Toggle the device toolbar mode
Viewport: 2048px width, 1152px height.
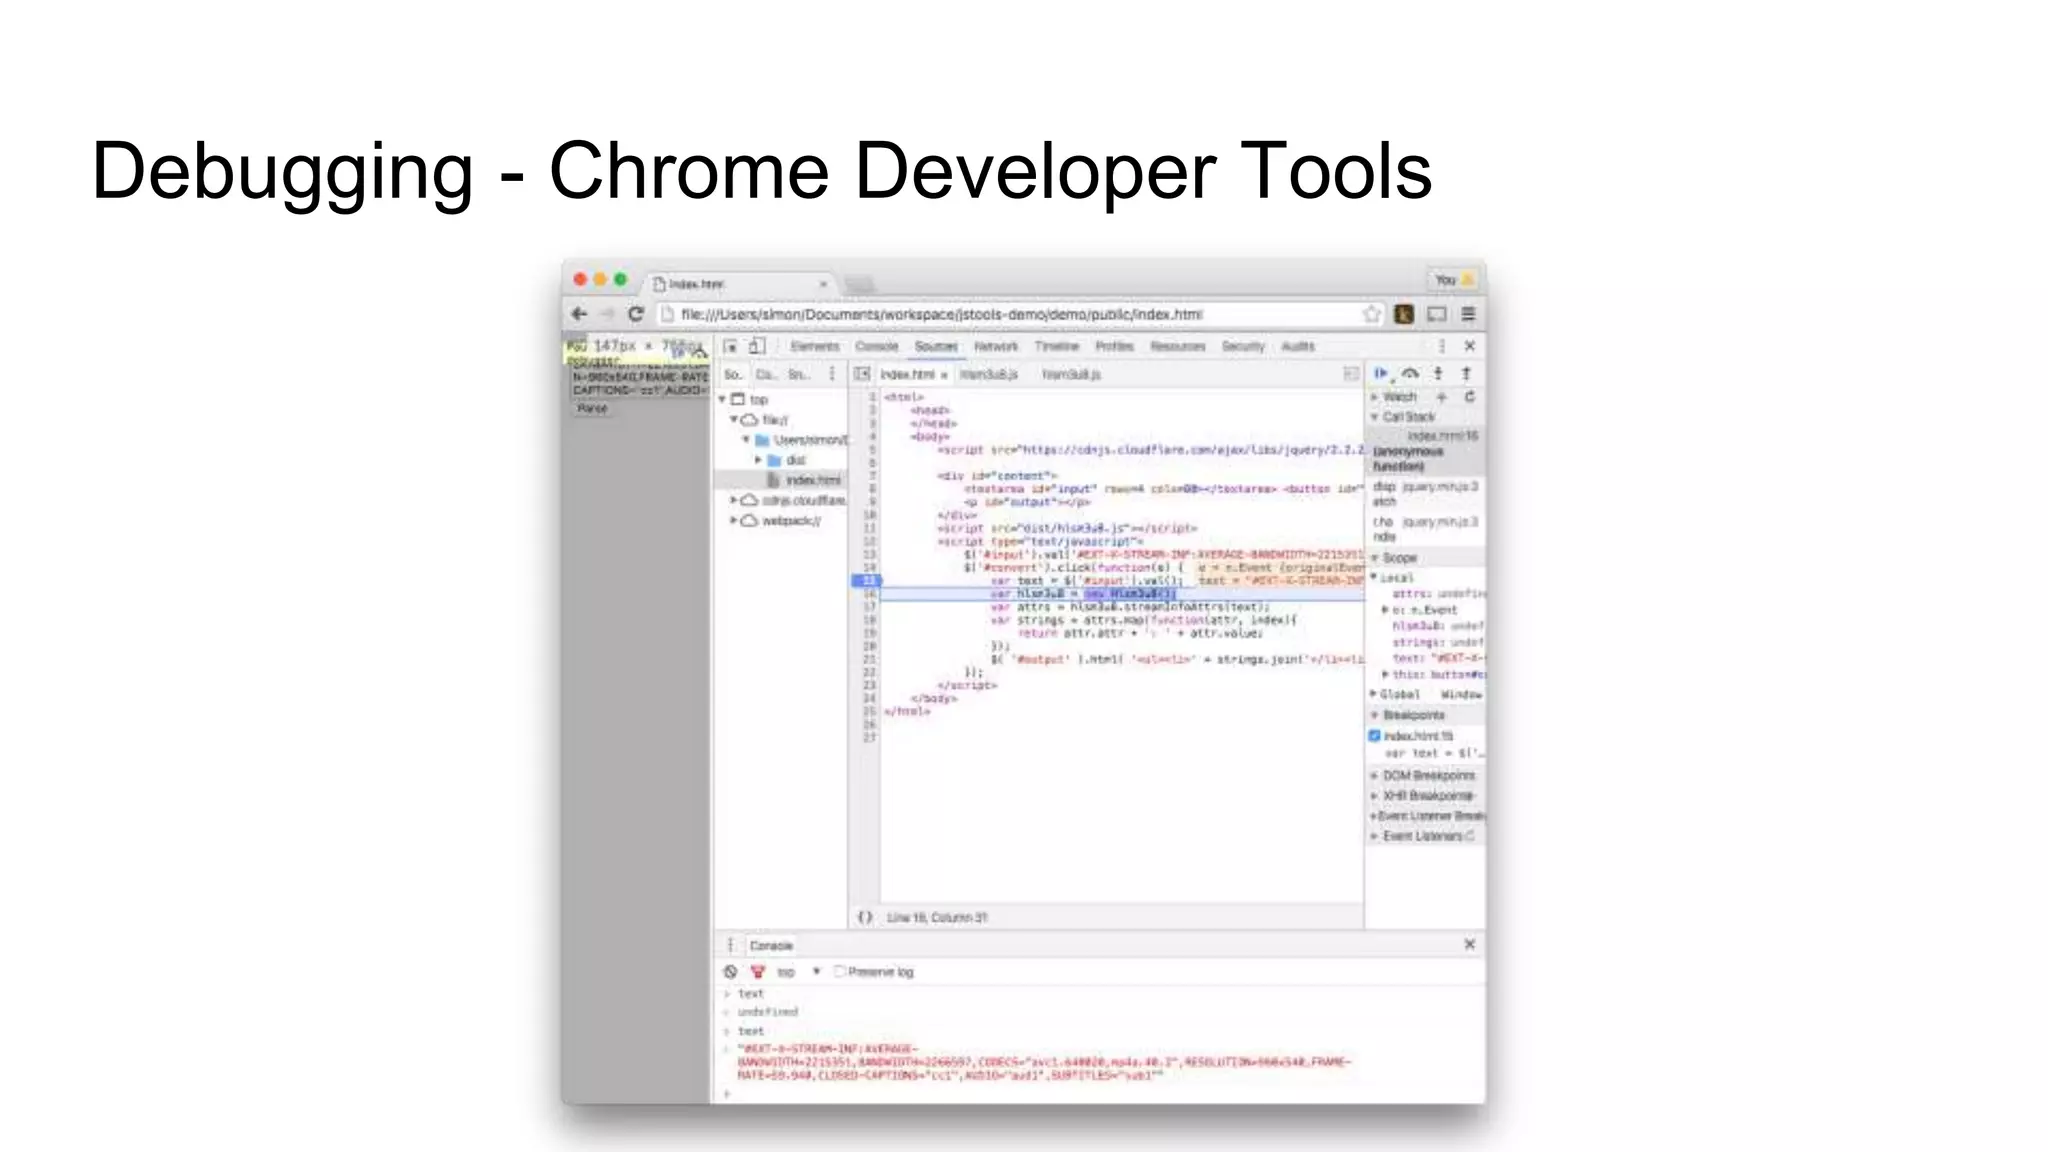[x=757, y=346]
